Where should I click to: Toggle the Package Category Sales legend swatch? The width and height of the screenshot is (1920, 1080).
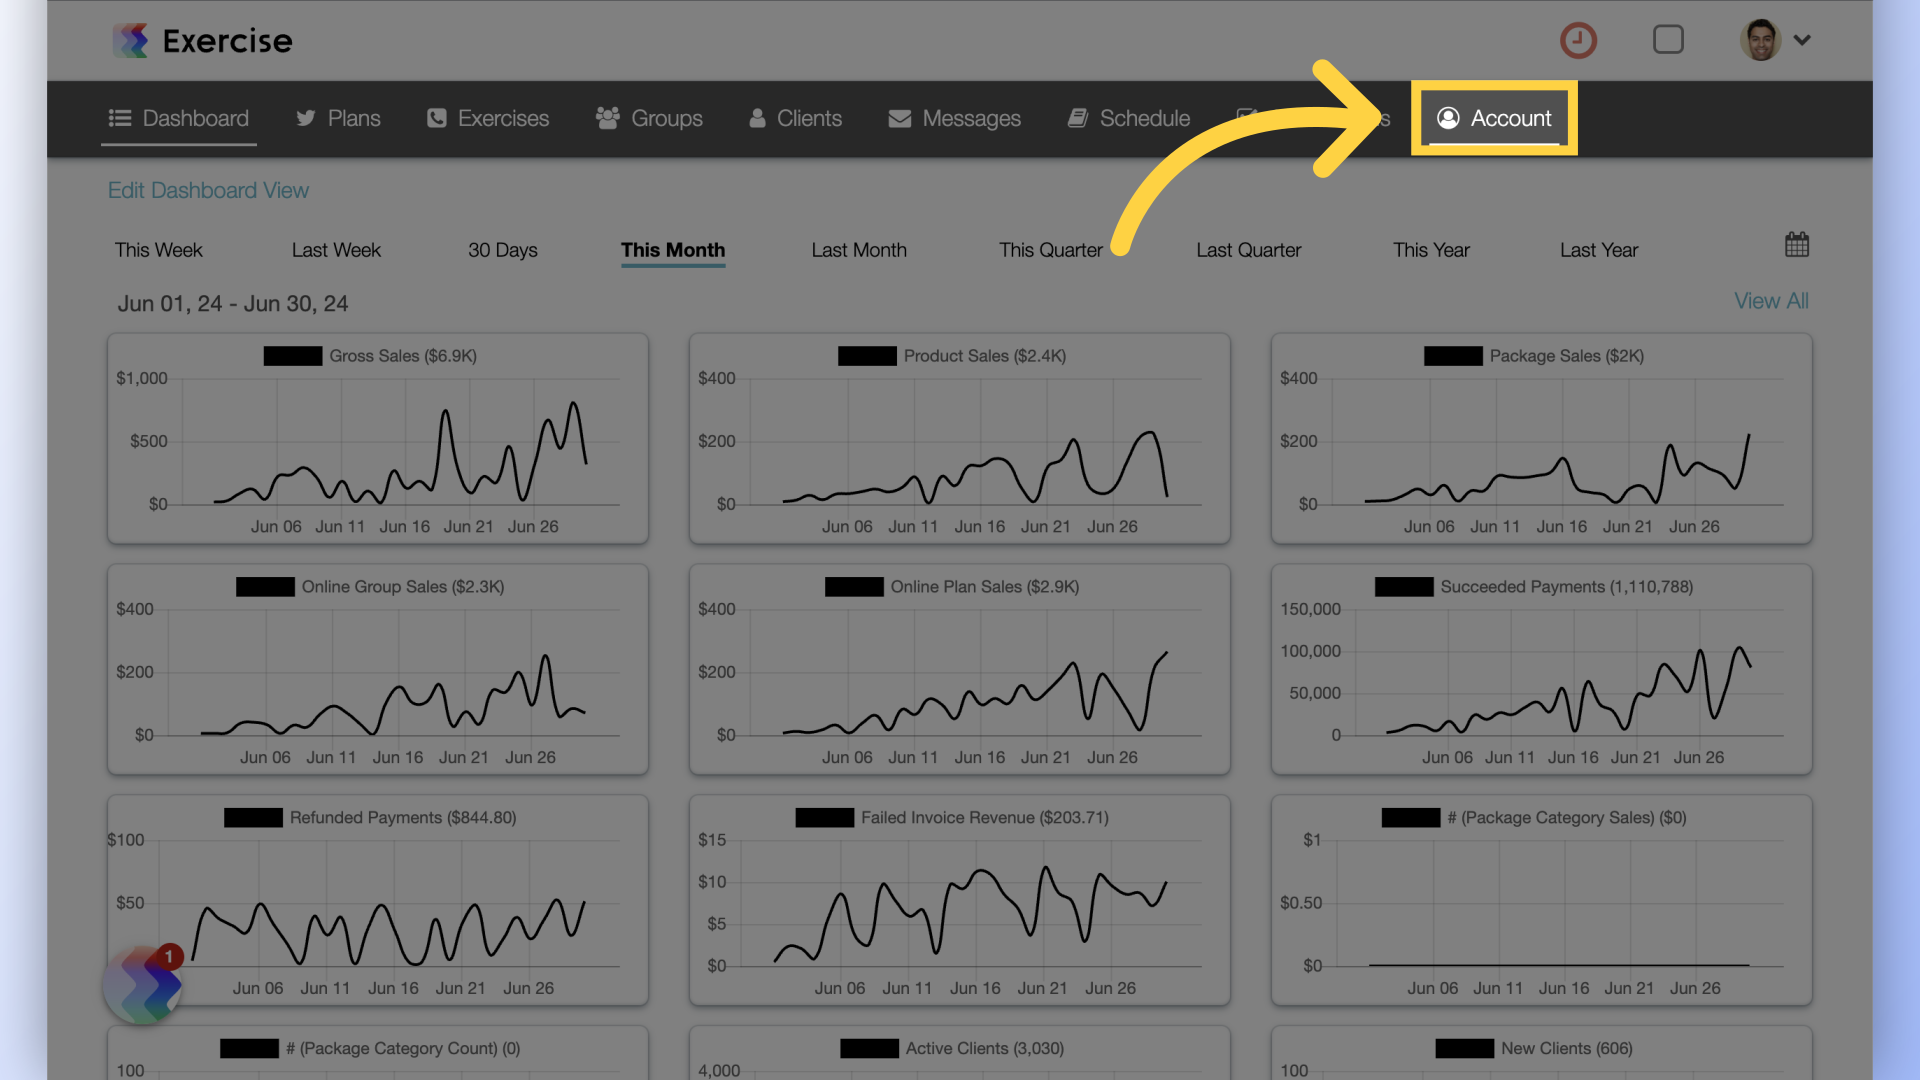(1411, 818)
